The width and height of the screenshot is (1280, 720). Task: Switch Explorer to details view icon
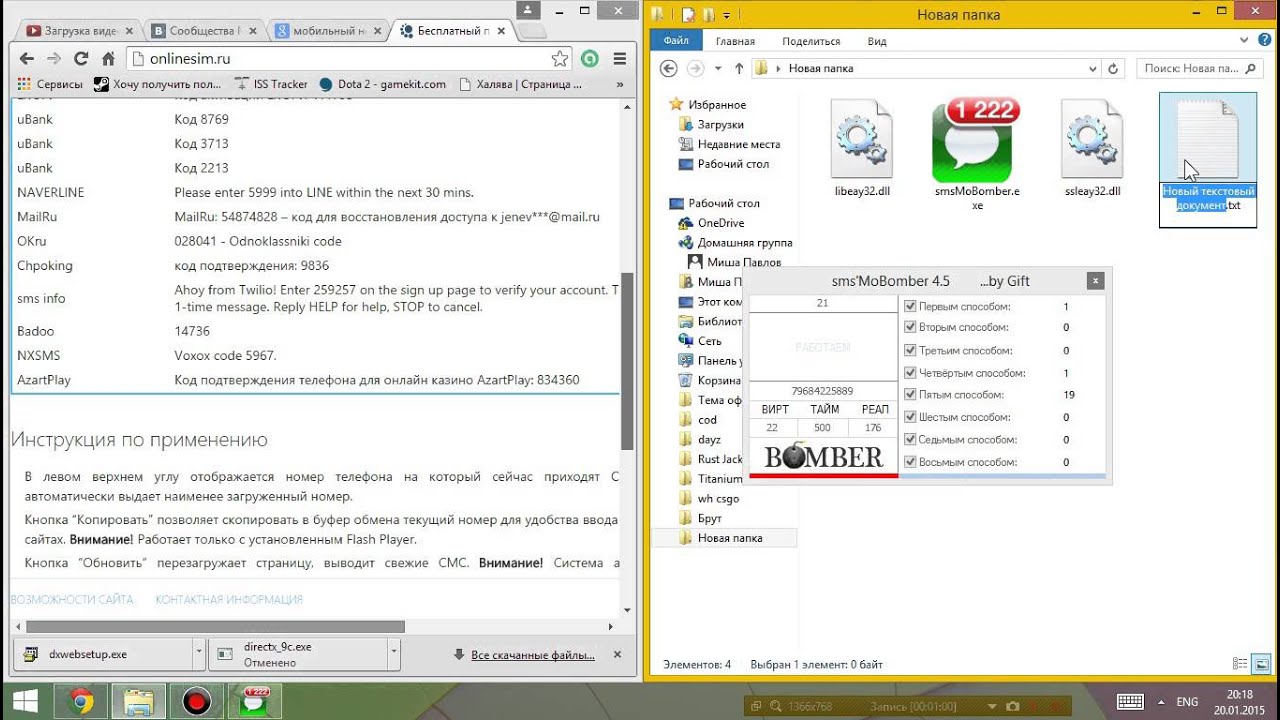[x=1240, y=664]
